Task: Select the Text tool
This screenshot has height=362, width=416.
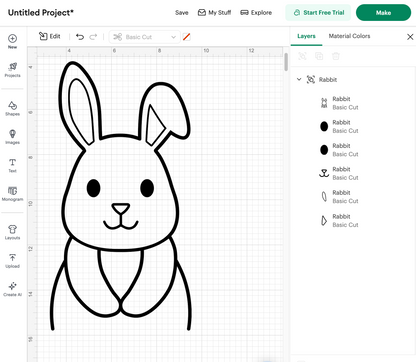Action: pos(12,162)
